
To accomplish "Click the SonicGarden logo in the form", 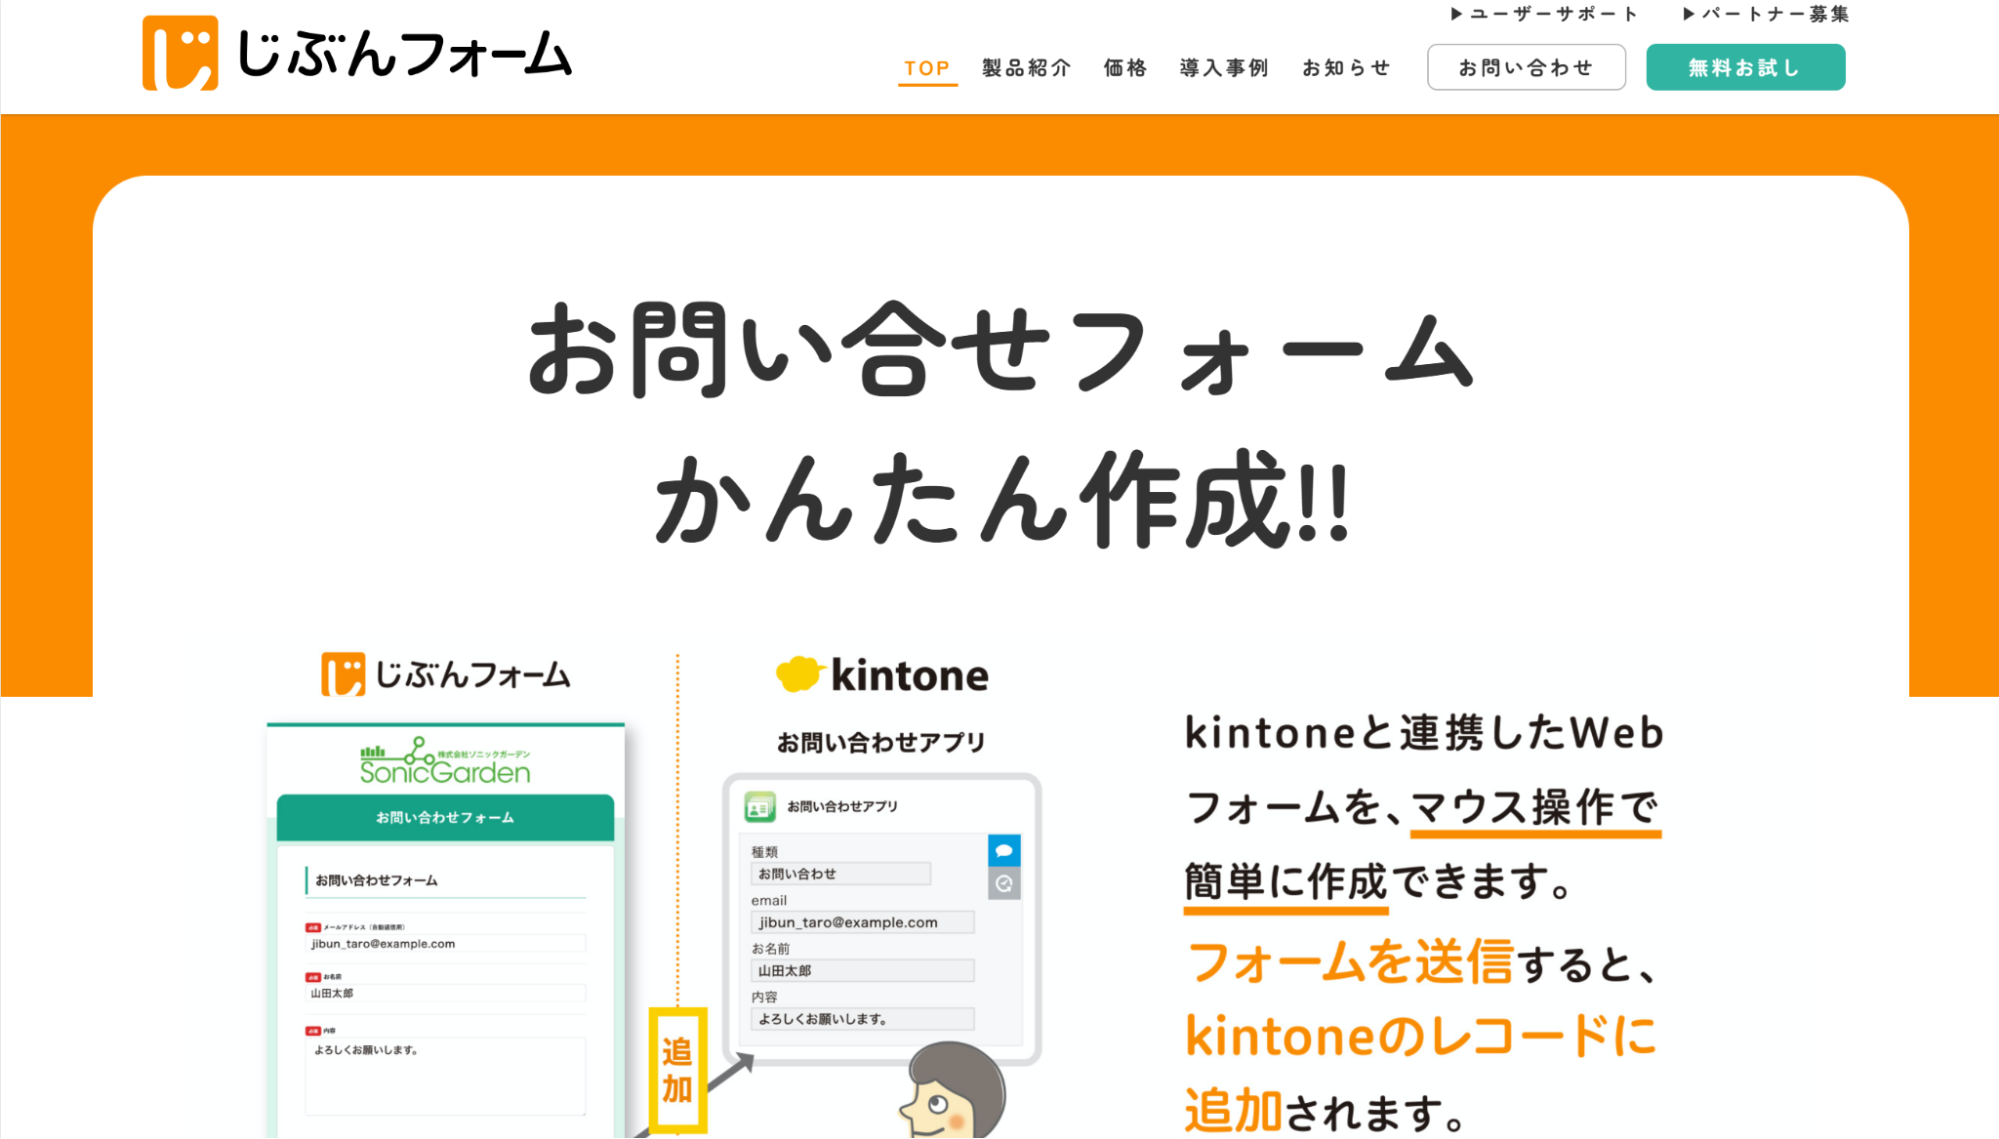I will tap(445, 762).
